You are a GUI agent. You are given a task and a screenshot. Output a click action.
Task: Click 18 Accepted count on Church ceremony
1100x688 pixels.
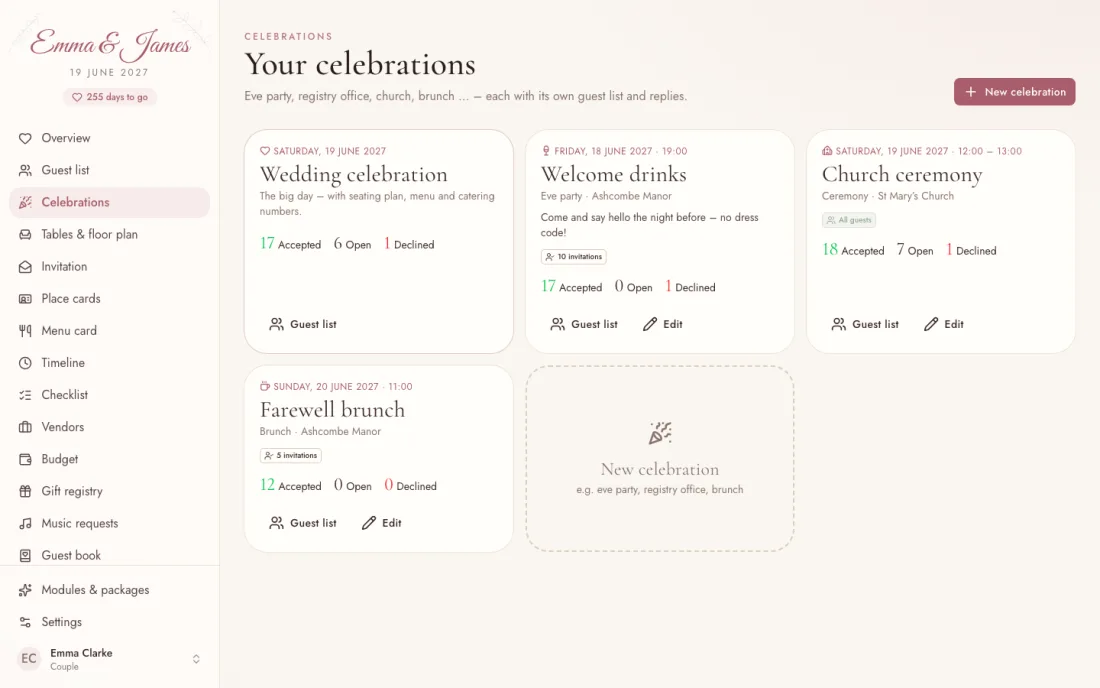click(853, 250)
